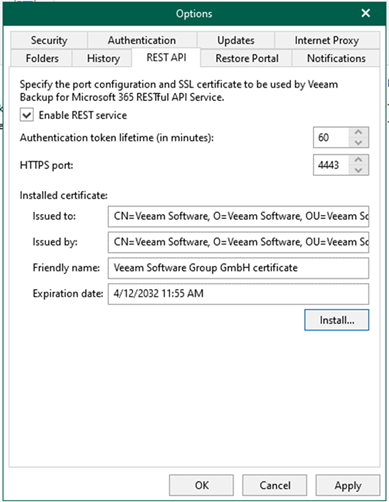Confirm settings with the OK button

click(201, 485)
